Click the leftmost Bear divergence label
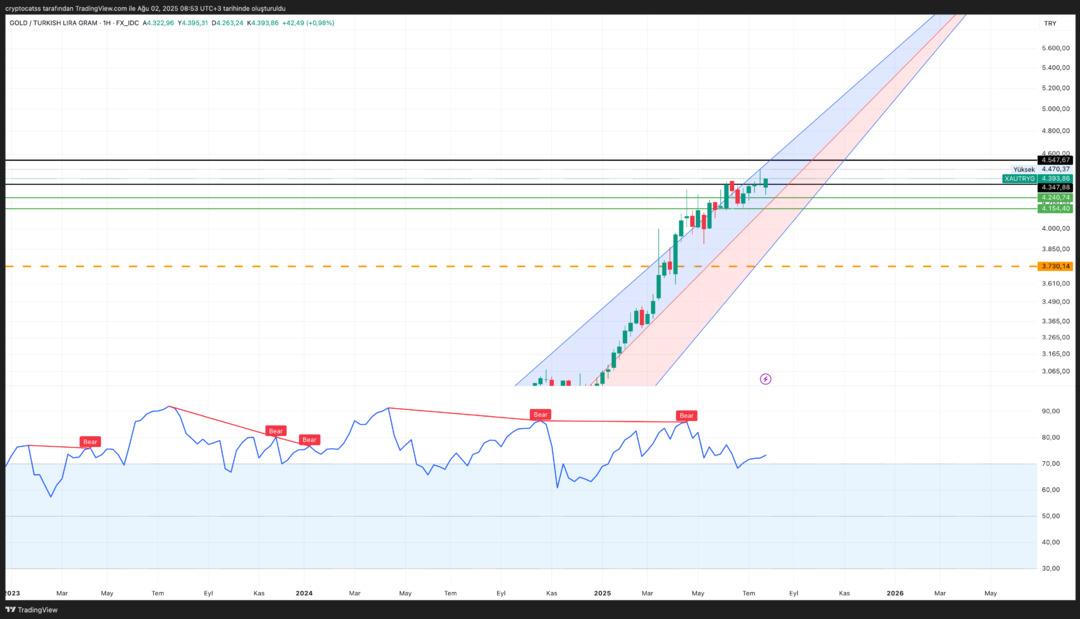 90,441
